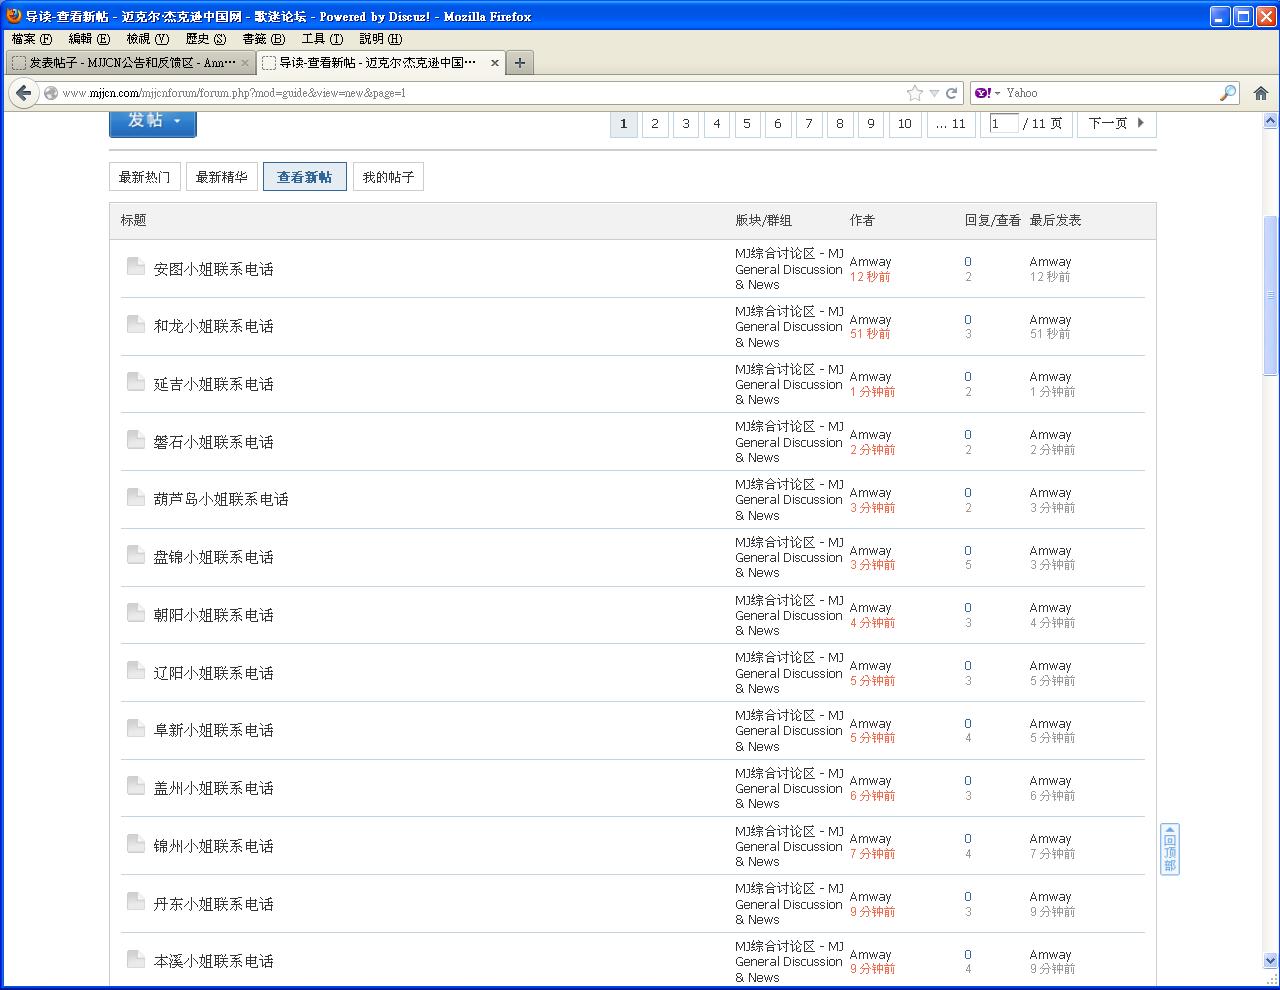The image size is (1280, 990).
Task: Open thread 葫芦岛小姐联系电话
Action: pos(221,499)
